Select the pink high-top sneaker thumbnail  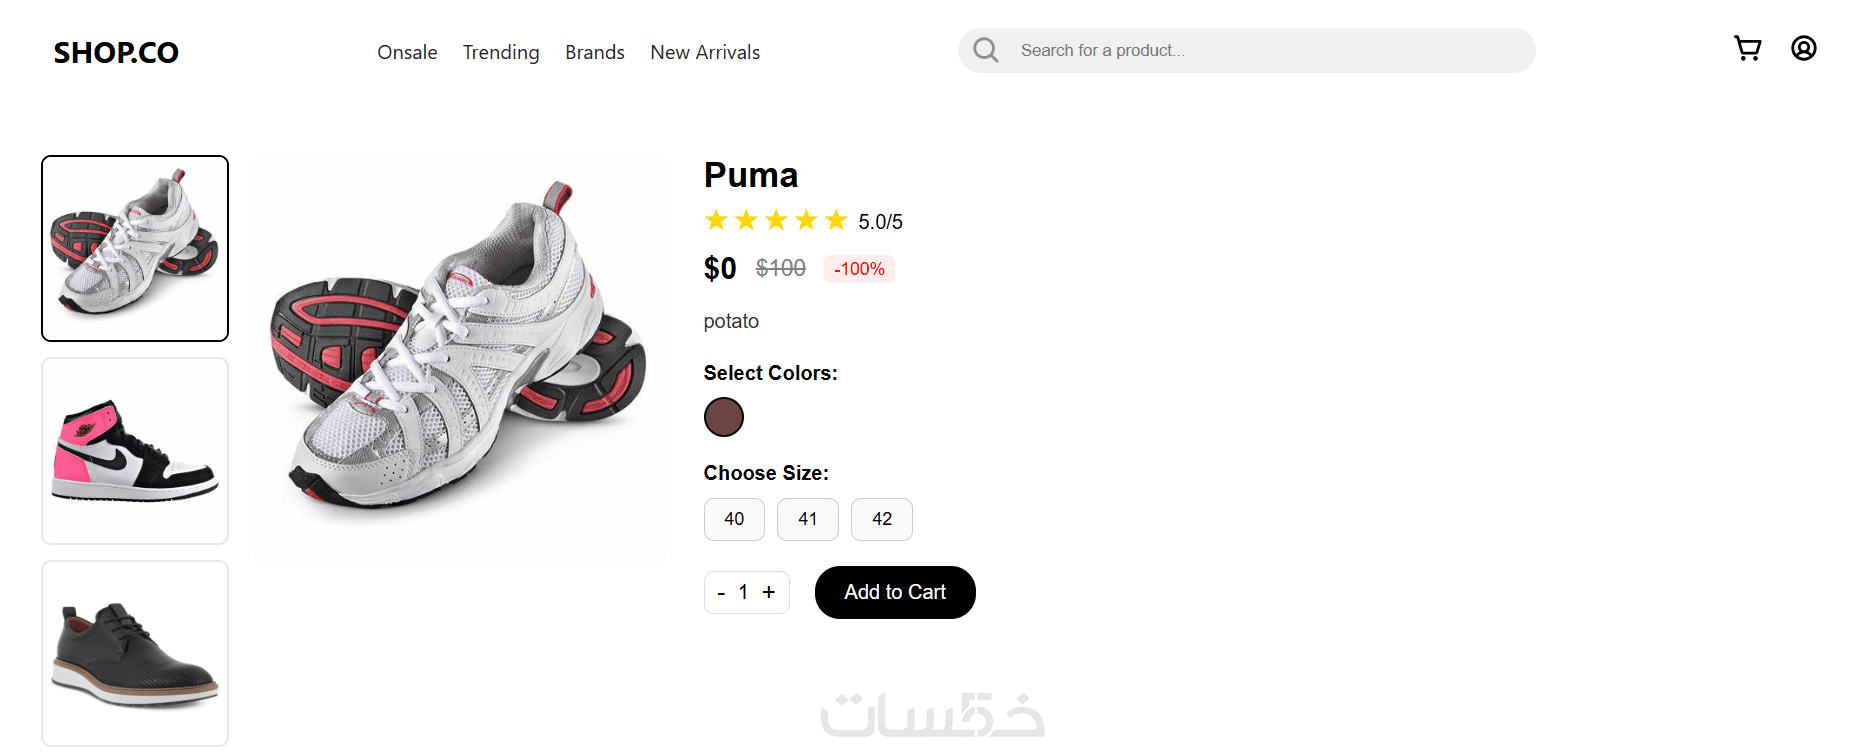tap(135, 451)
